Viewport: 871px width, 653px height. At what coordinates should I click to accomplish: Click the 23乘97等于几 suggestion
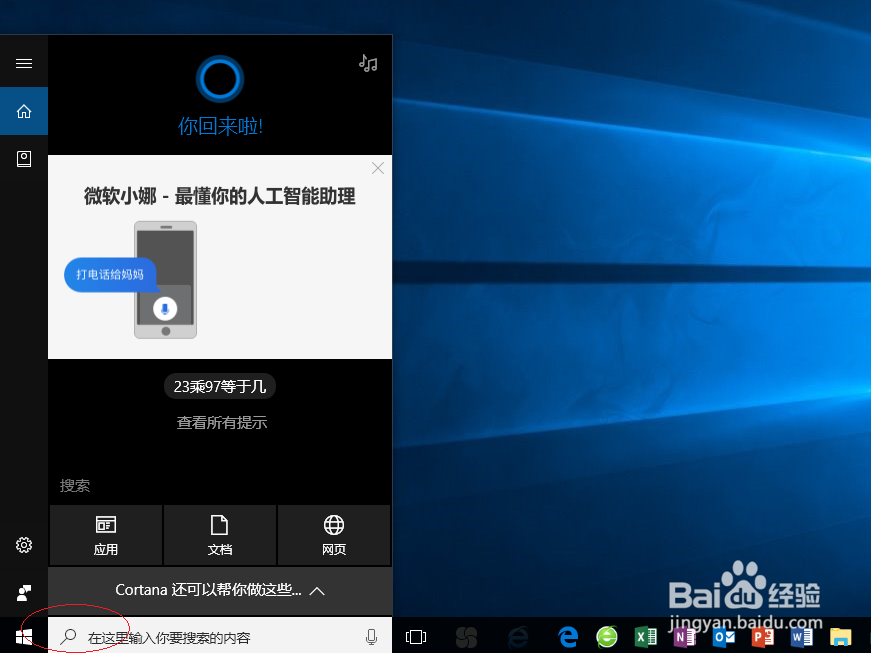tap(219, 386)
